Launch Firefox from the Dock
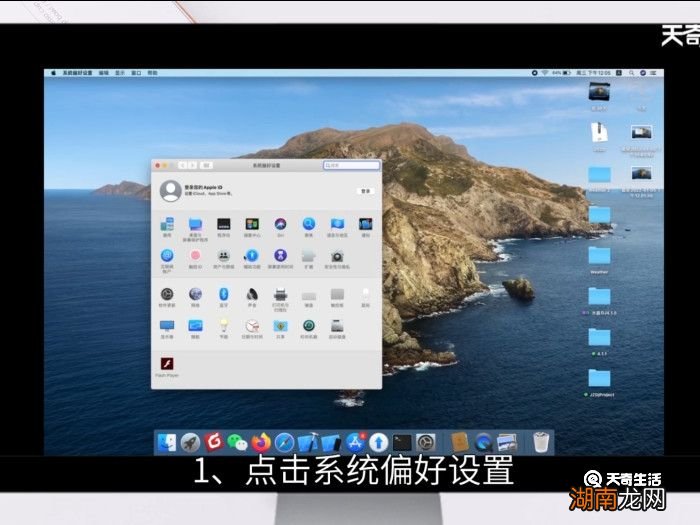The image size is (700, 525). [262, 441]
